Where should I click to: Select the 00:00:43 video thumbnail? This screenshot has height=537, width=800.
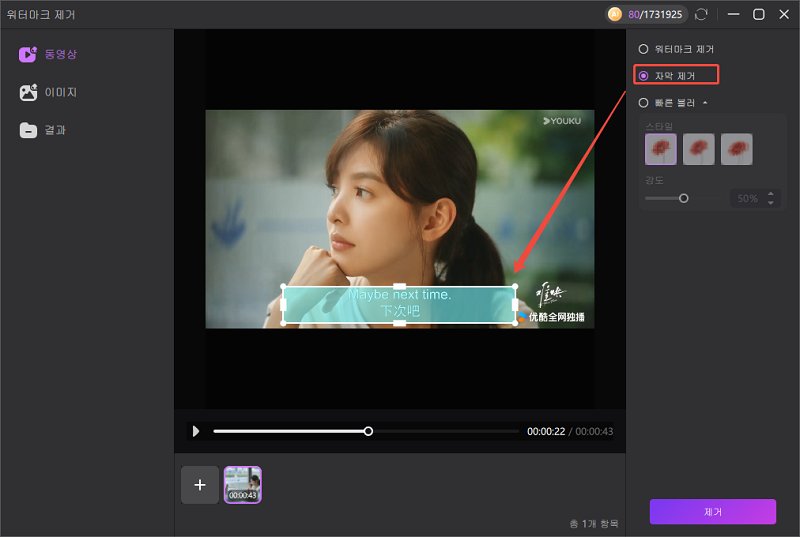click(242, 484)
